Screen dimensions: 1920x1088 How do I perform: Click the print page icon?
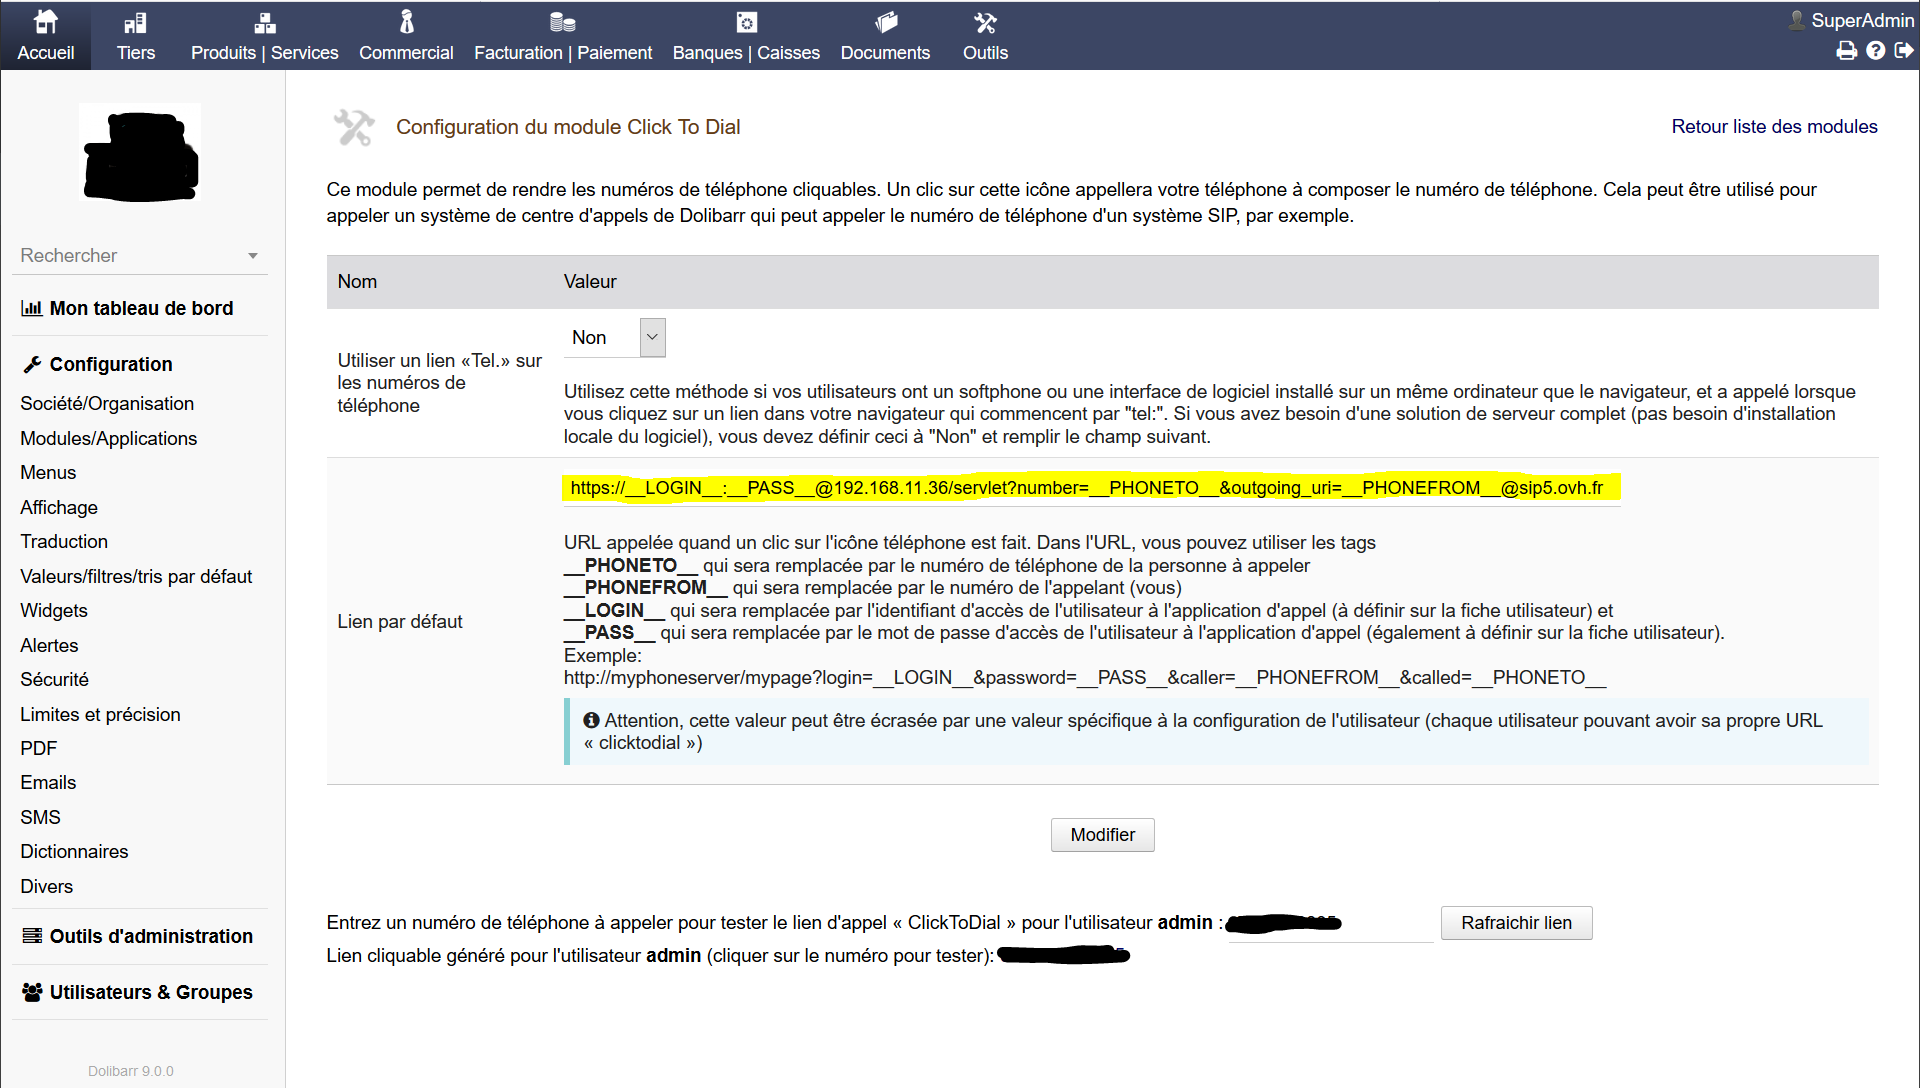[x=1846, y=51]
